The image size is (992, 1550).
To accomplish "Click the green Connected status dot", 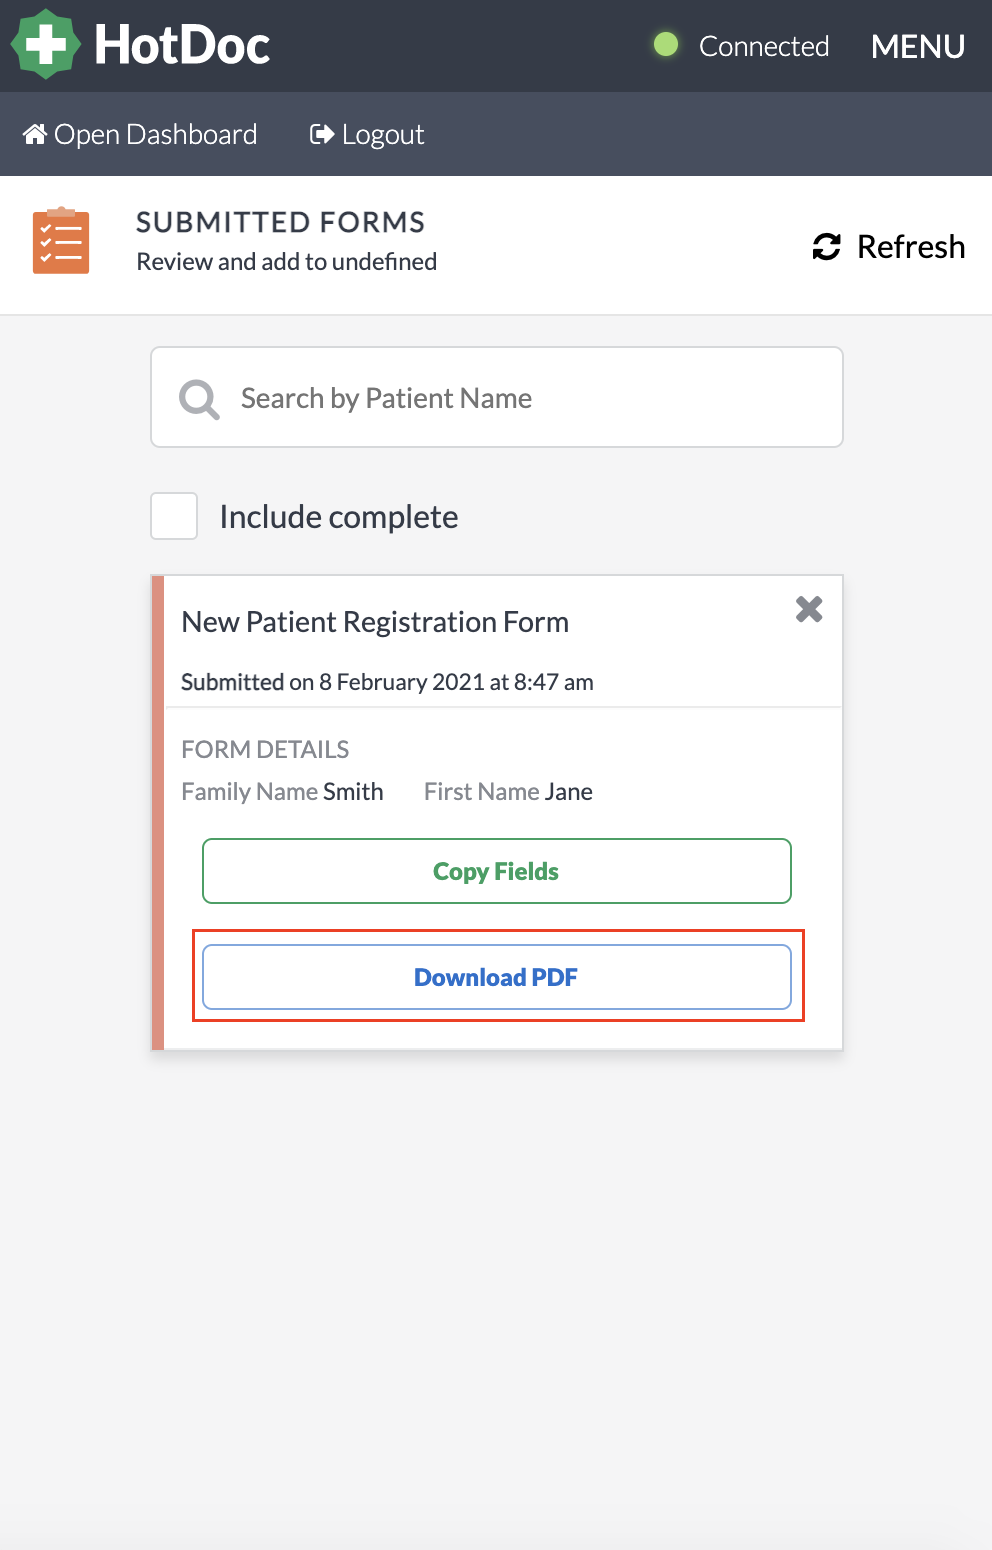I will point(665,44).
